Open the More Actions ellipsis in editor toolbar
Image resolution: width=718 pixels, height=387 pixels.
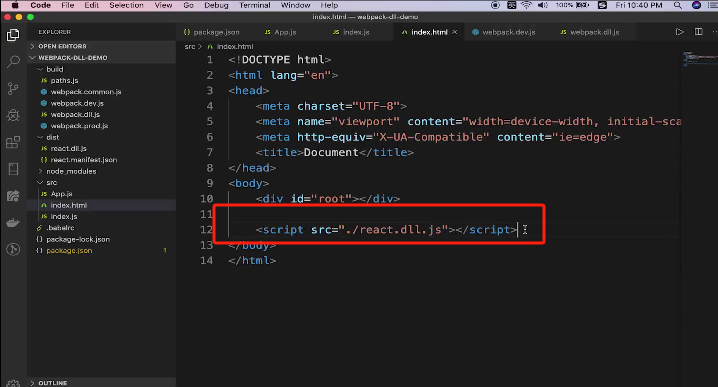(x=714, y=32)
